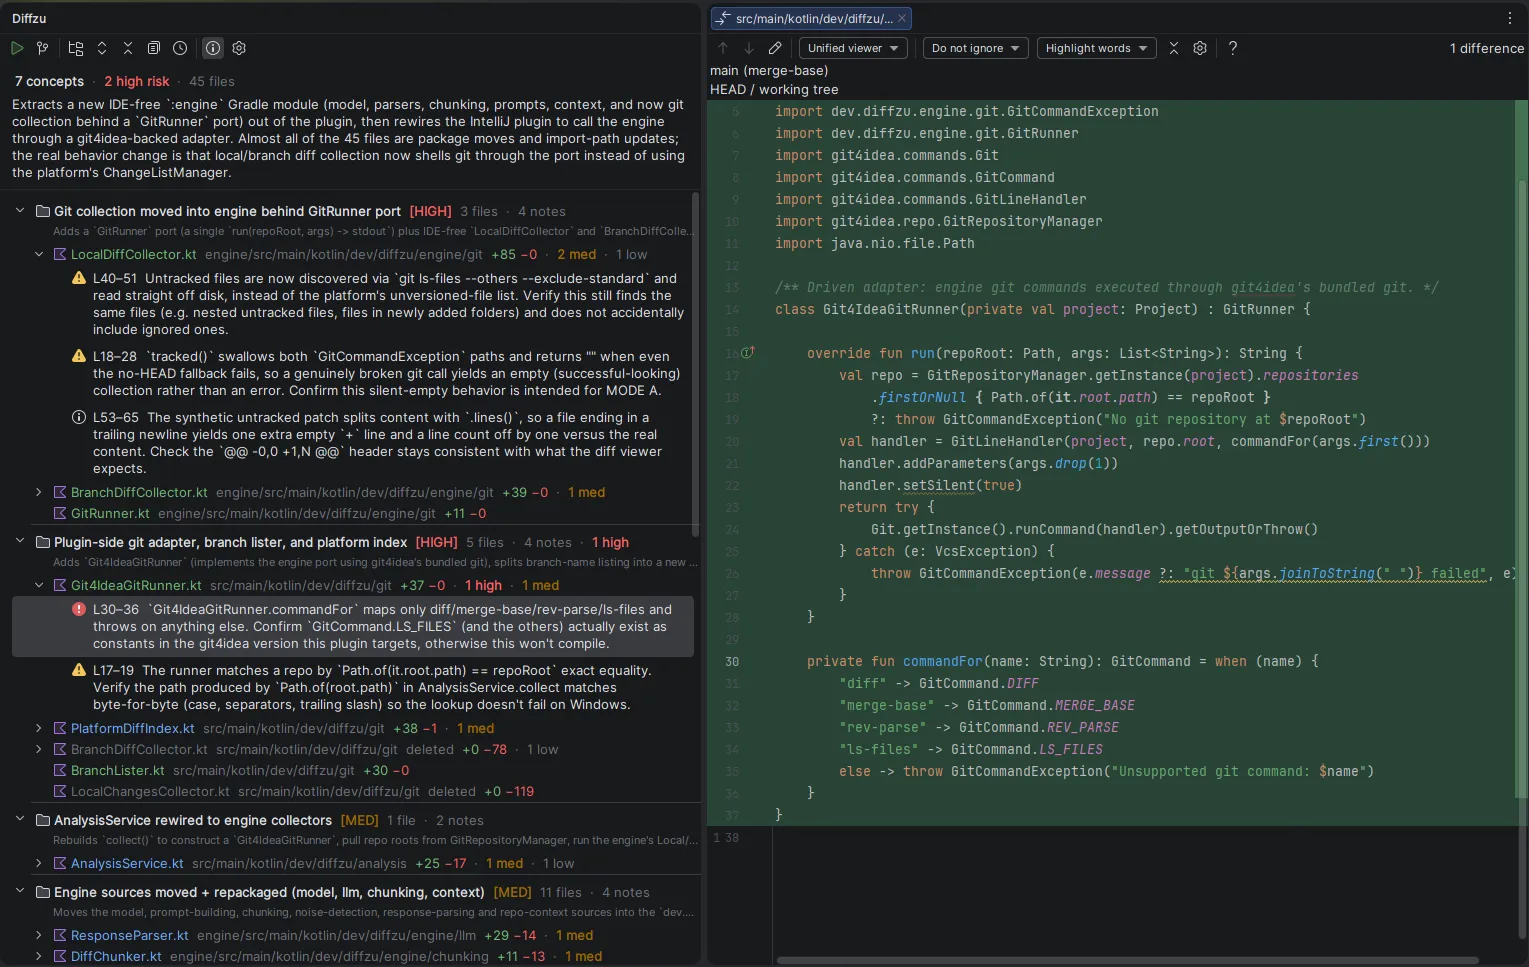Collapse unchanged fragments icon in diff toolbar
Screen dimensions: 1529x967
1174,48
